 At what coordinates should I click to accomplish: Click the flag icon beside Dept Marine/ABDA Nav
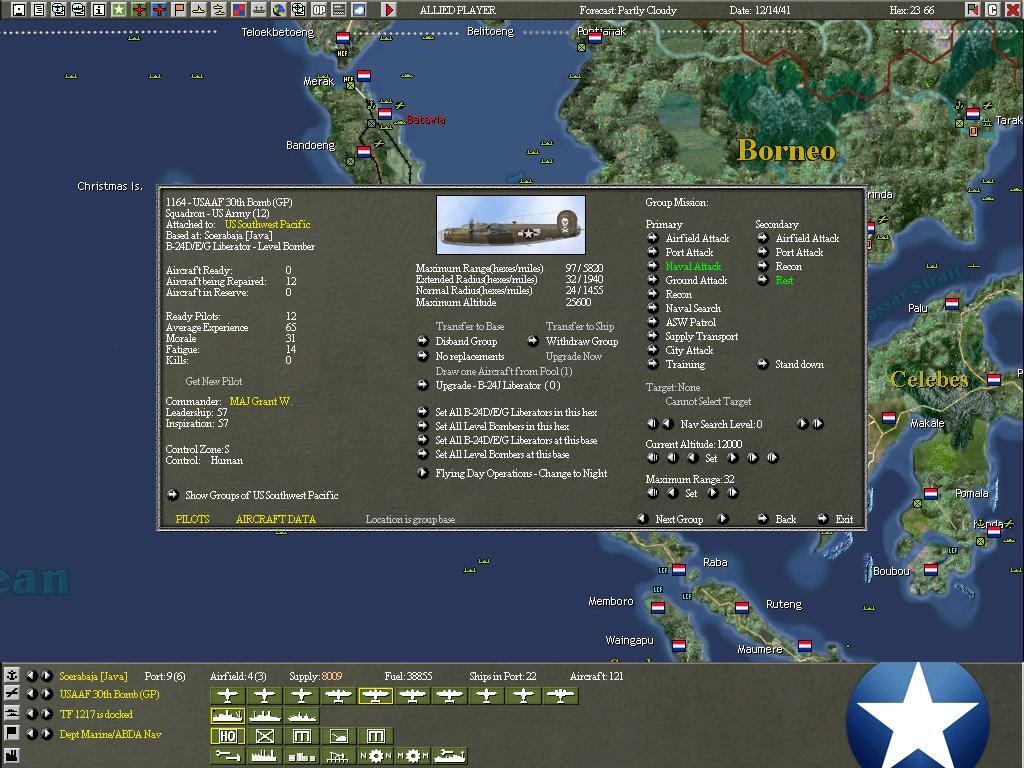click(x=12, y=733)
